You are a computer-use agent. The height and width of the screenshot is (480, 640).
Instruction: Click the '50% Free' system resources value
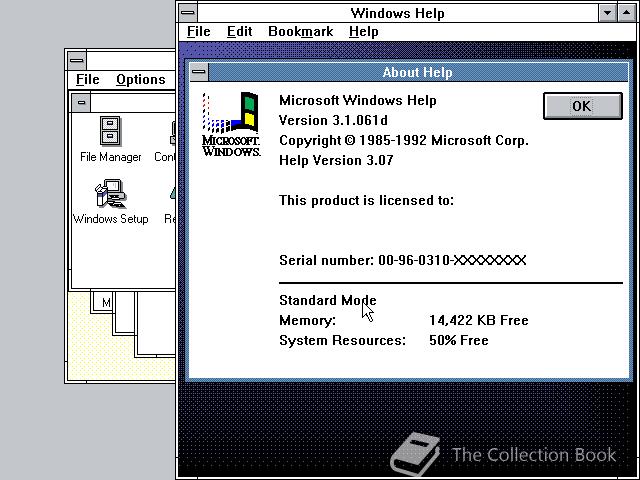click(x=458, y=340)
